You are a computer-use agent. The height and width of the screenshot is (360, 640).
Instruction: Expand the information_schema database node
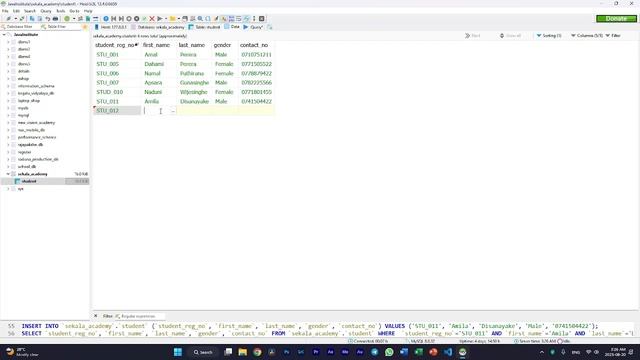8,86
